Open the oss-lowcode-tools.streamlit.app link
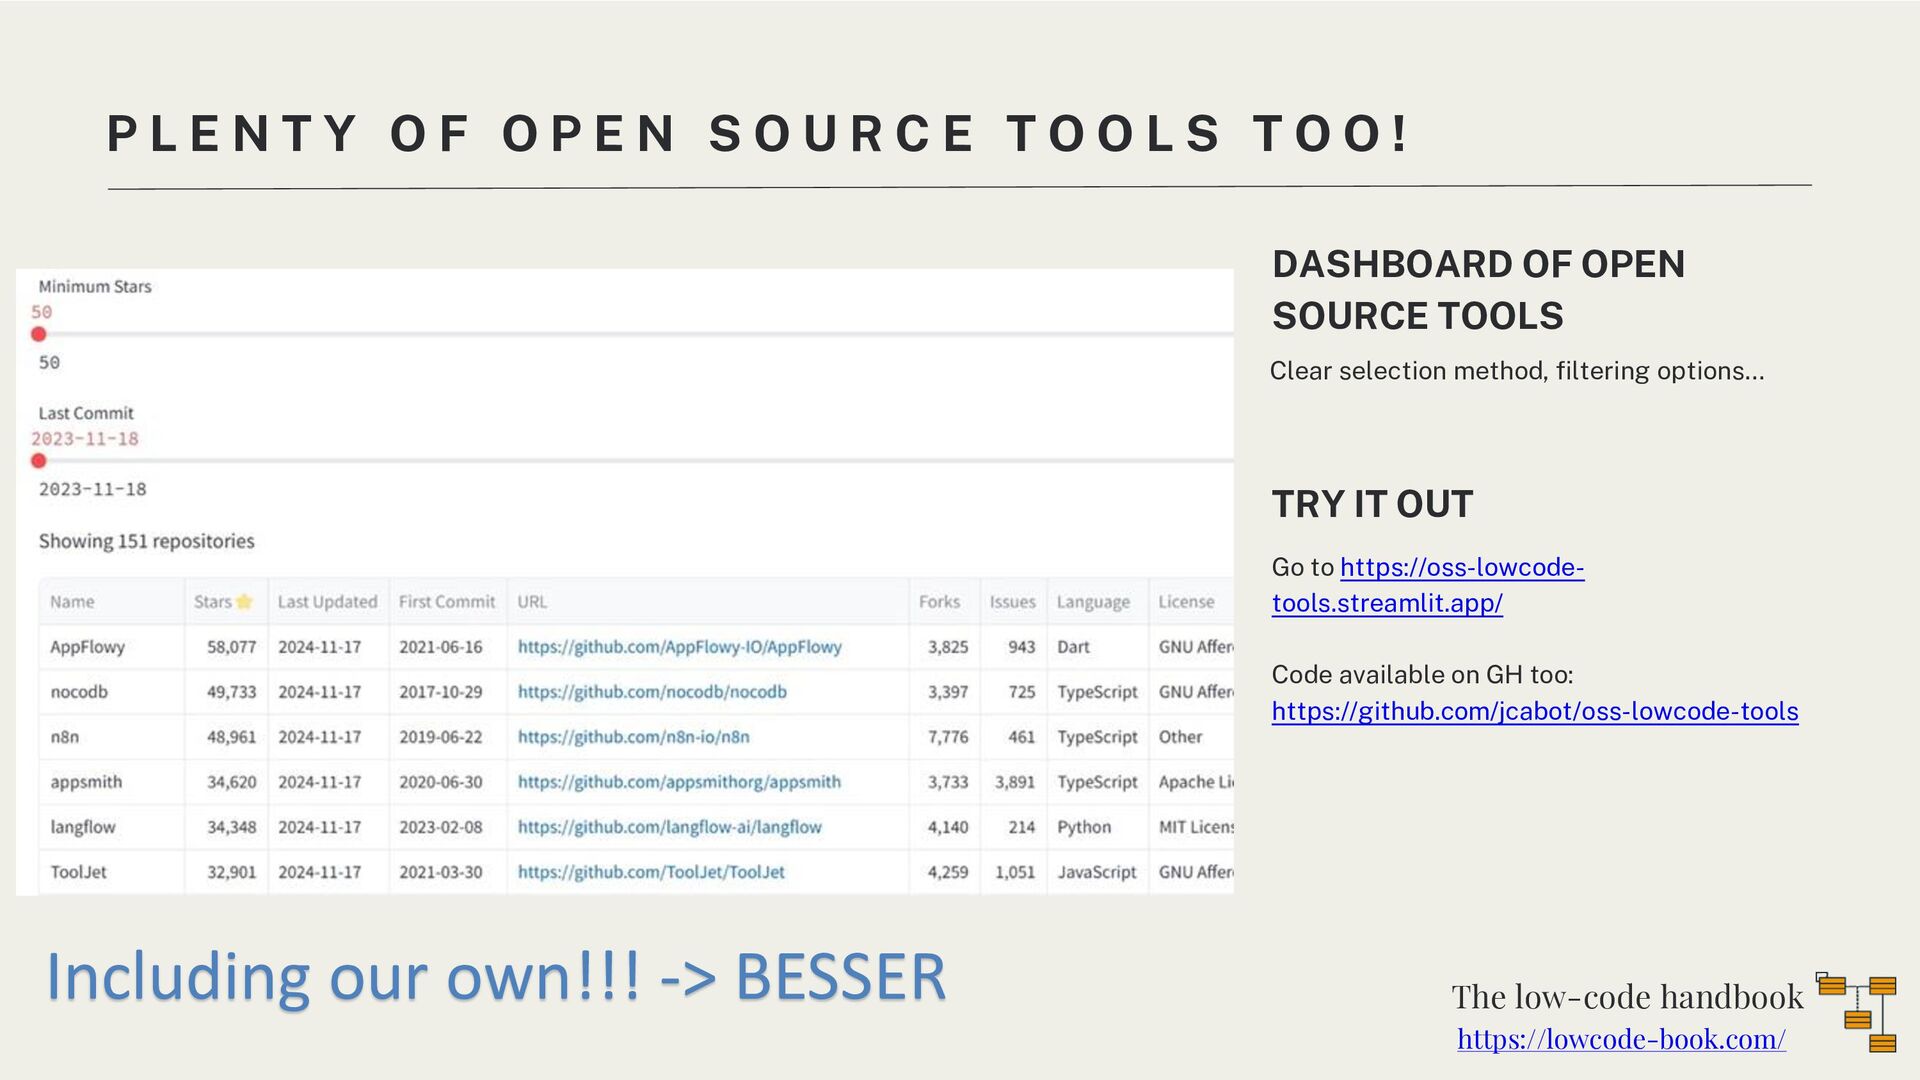Viewport: 1920px width, 1080px height. (x=1428, y=585)
